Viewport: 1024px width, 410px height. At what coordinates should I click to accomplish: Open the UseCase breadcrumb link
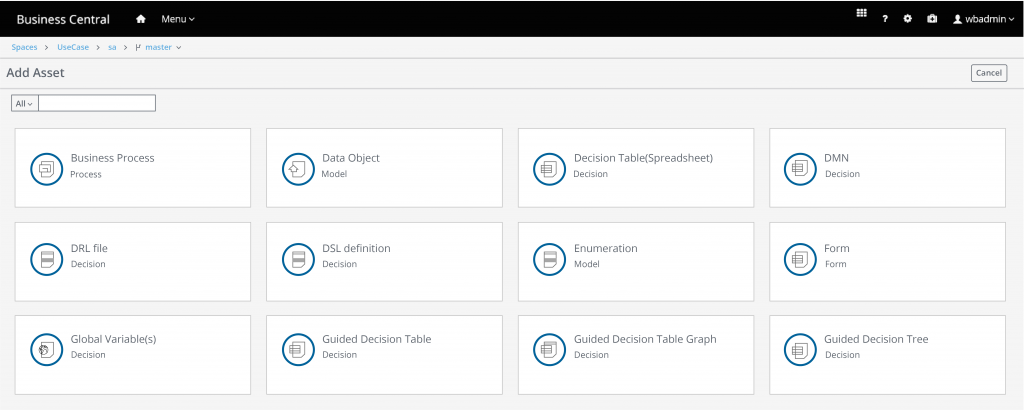click(x=73, y=47)
